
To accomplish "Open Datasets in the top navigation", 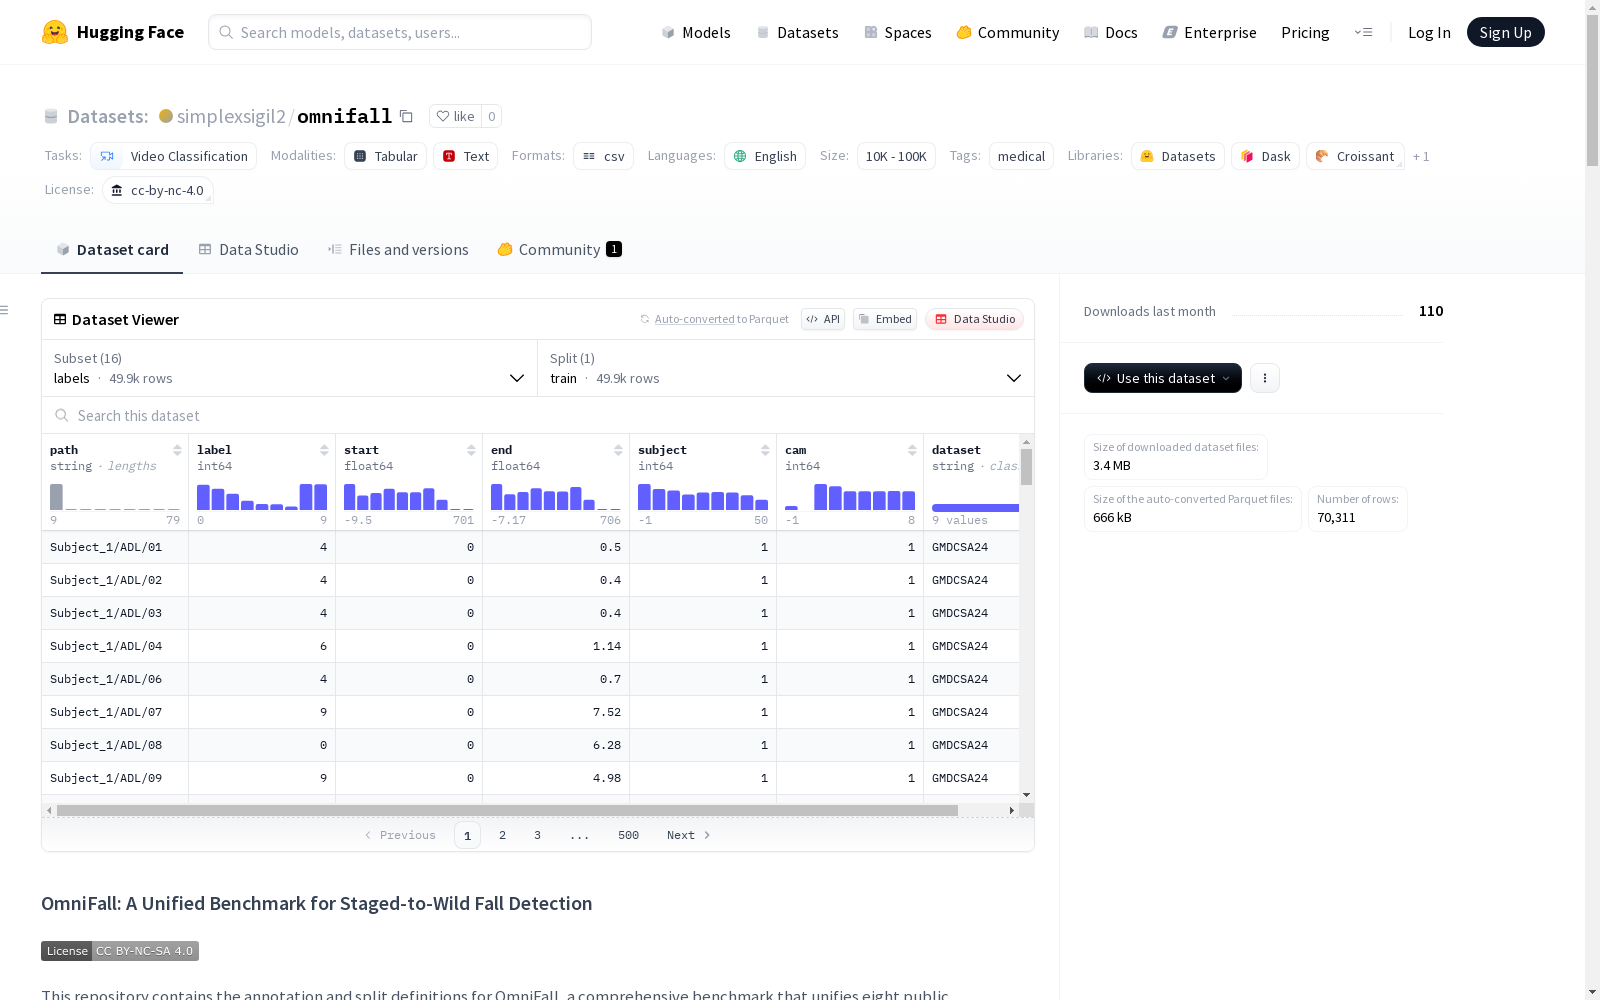I will 798,32.
